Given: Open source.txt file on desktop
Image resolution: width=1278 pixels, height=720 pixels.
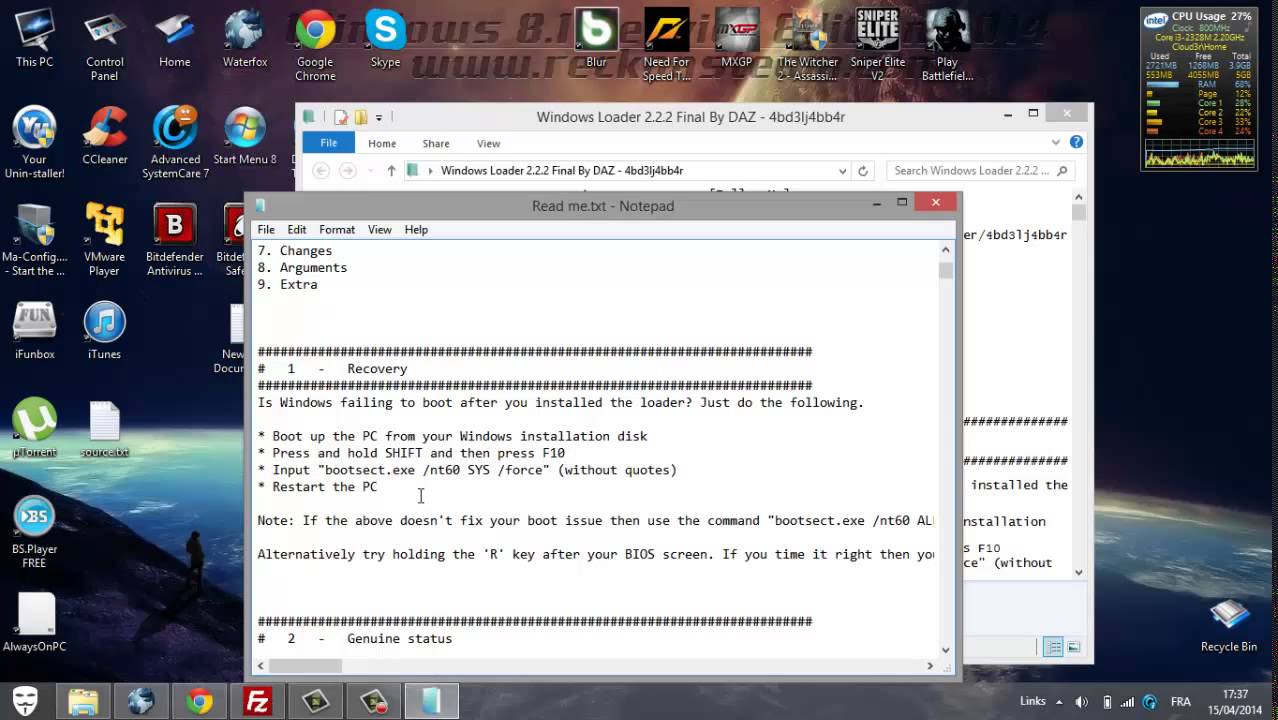Looking at the screenshot, I should coord(104,429).
